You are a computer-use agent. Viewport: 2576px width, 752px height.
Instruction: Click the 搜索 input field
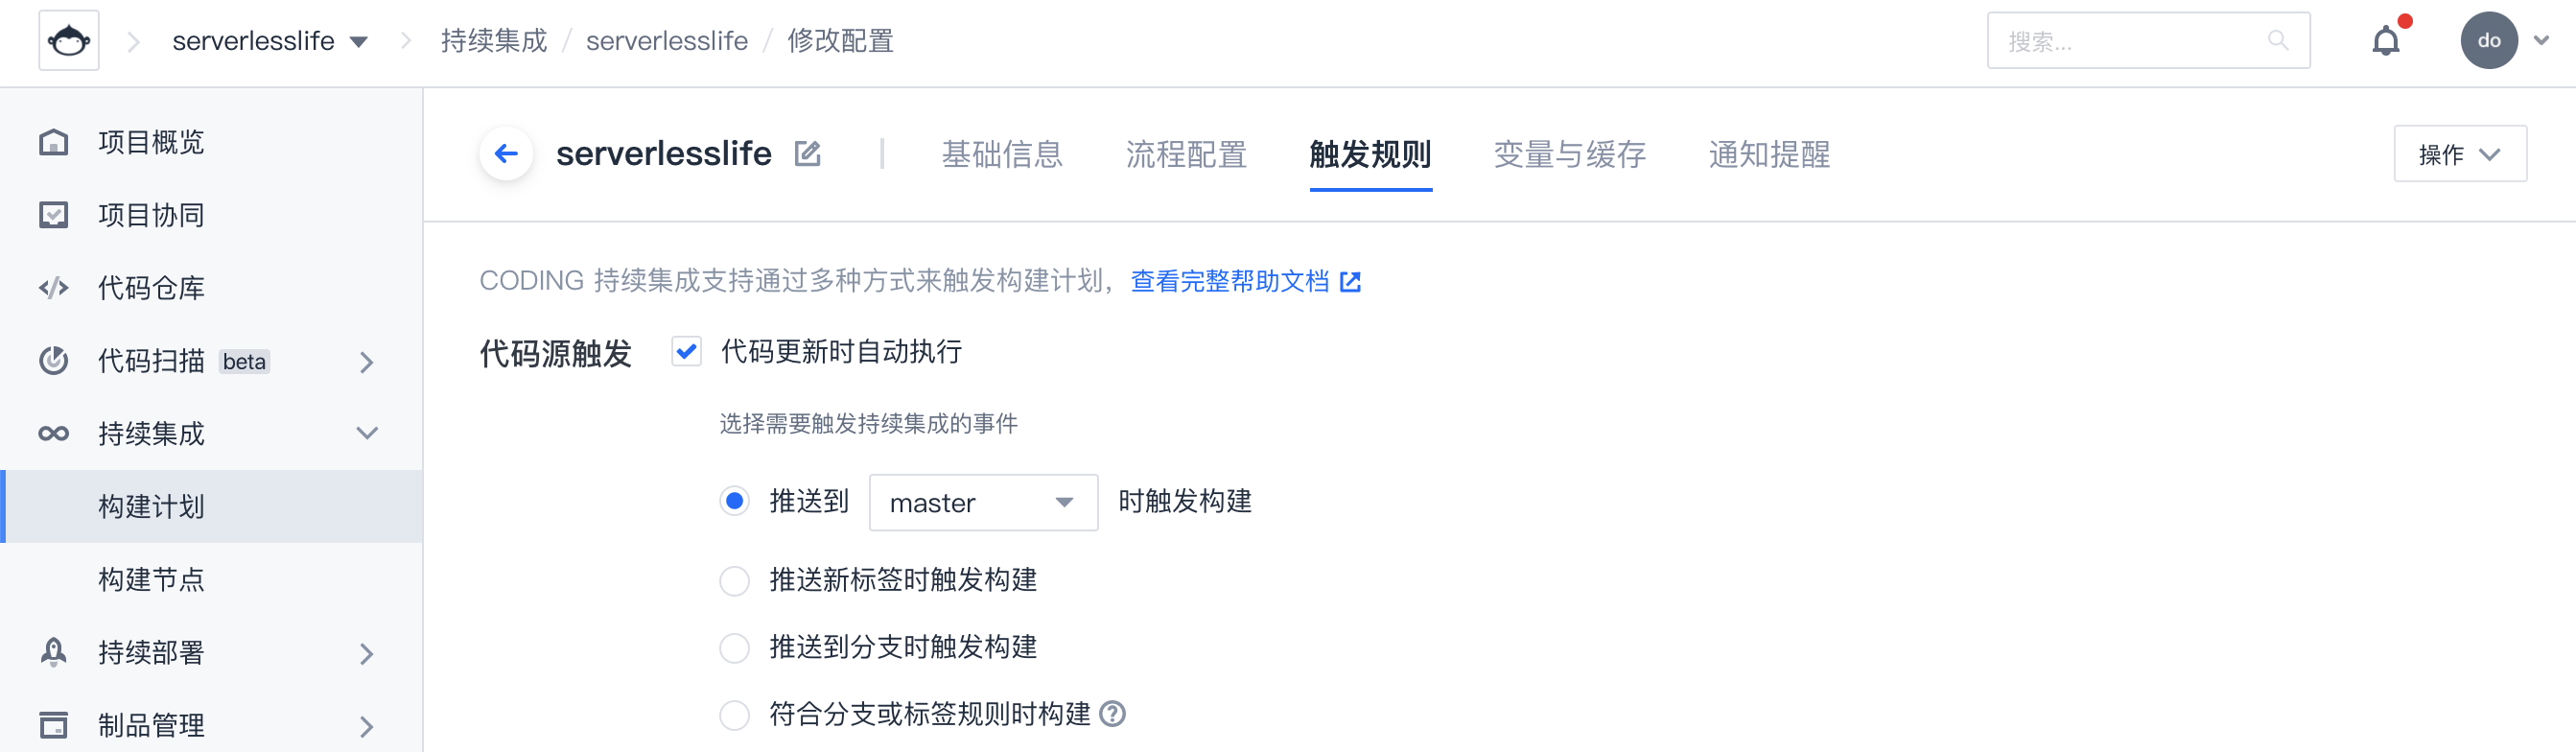2135,41
